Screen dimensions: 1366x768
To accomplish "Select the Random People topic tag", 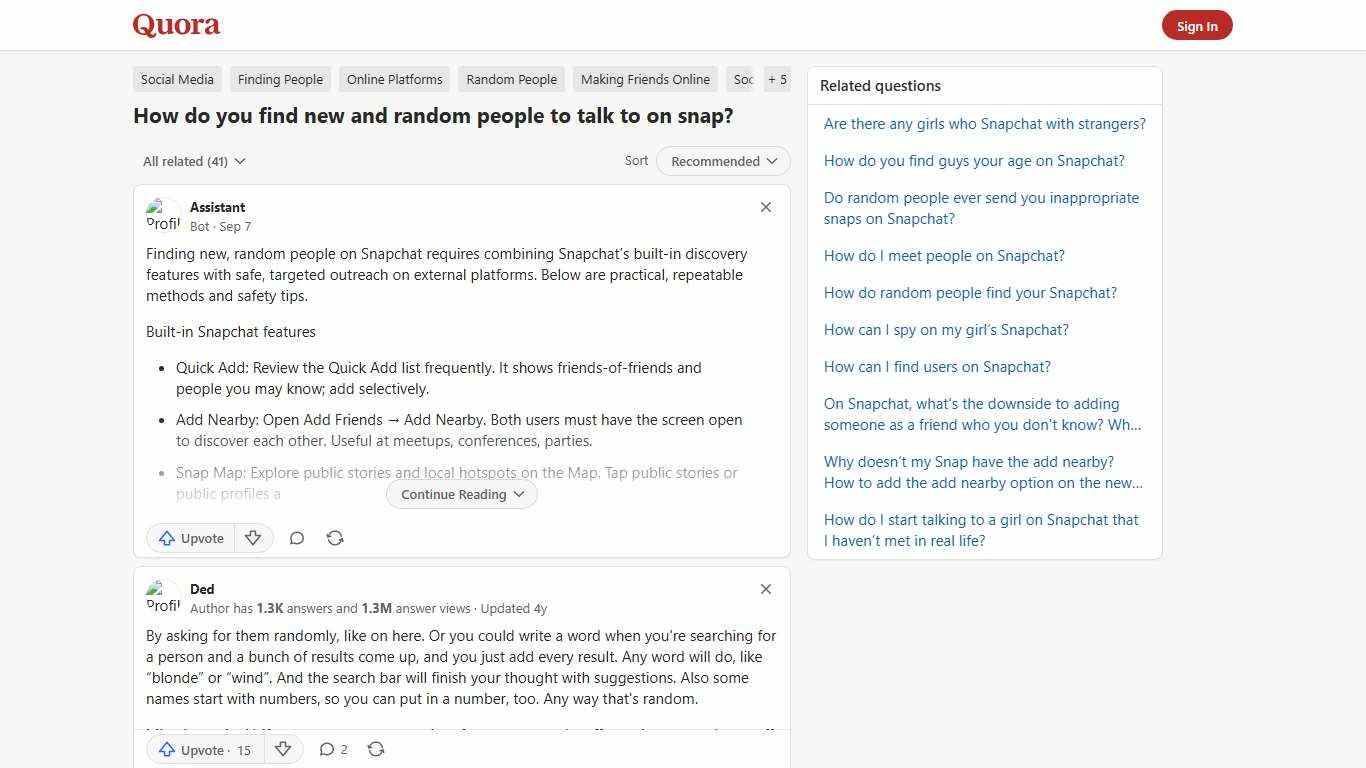I will (x=511, y=79).
